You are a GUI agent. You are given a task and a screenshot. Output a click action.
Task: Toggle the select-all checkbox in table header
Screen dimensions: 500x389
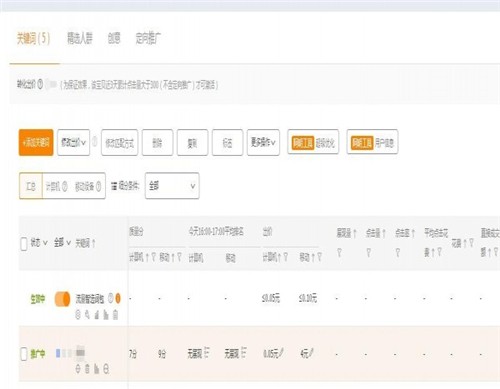pos(24,244)
